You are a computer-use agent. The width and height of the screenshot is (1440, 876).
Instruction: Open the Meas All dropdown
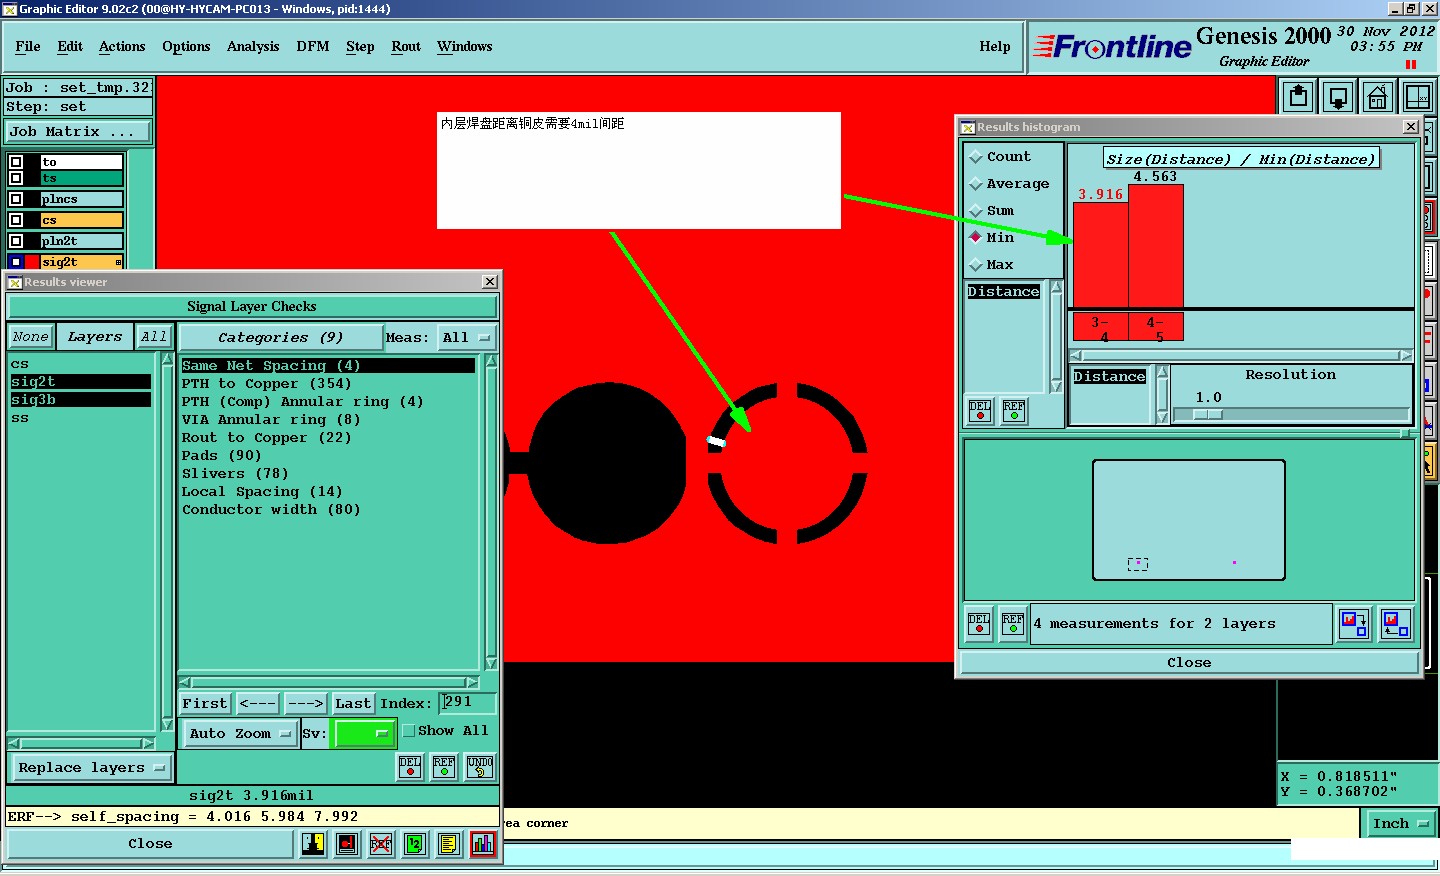[x=467, y=338]
